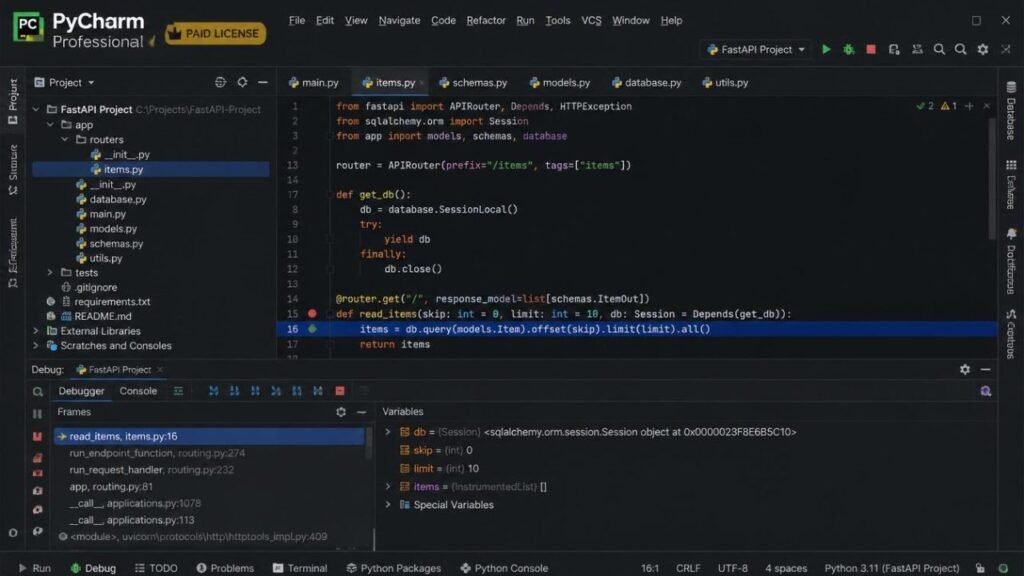
Task: Close the items.py editor tab
Action: coord(422,83)
